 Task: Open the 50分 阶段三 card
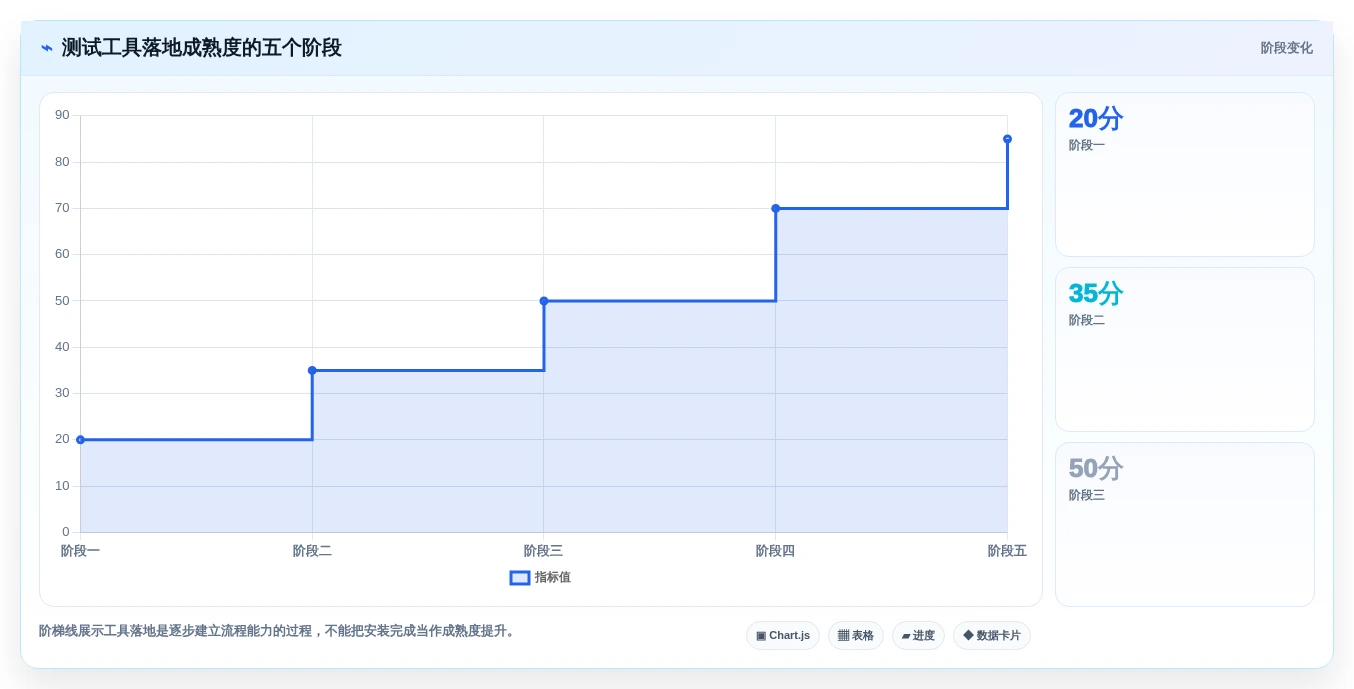pyautogui.click(x=1185, y=525)
